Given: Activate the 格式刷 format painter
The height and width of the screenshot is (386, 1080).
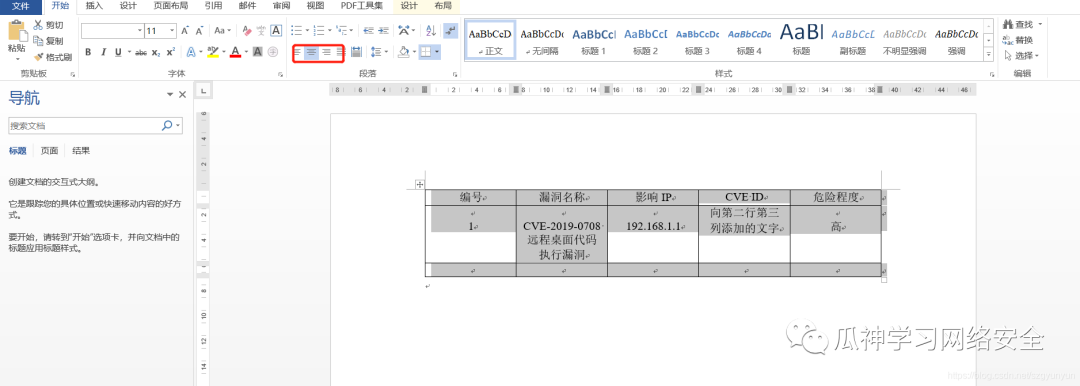Looking at the screenshot, I should coord(52,56).
